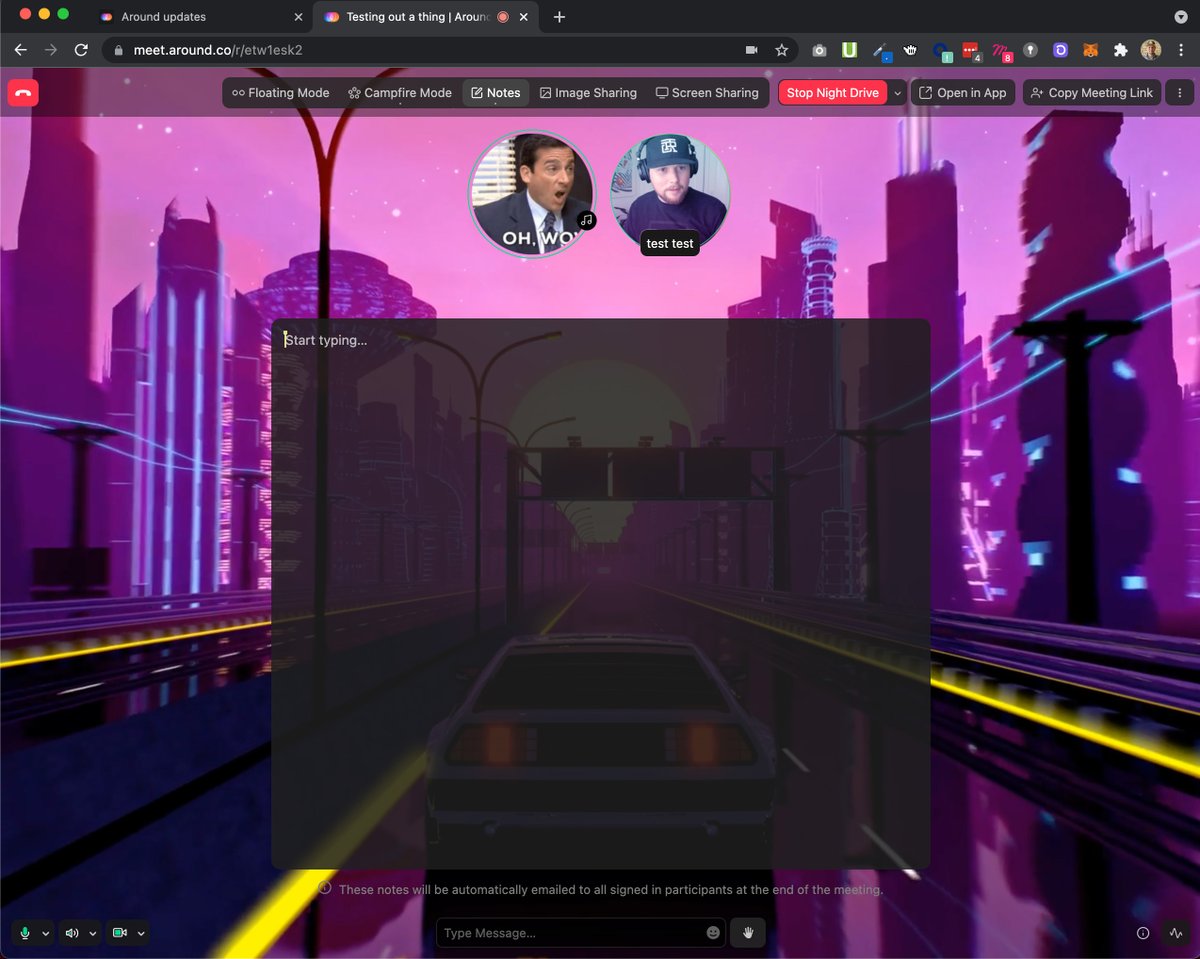Viewport: 1200px width, 959px height.
Task: Open the Stop Night Drive dropdown arrow
Action: 897,92
